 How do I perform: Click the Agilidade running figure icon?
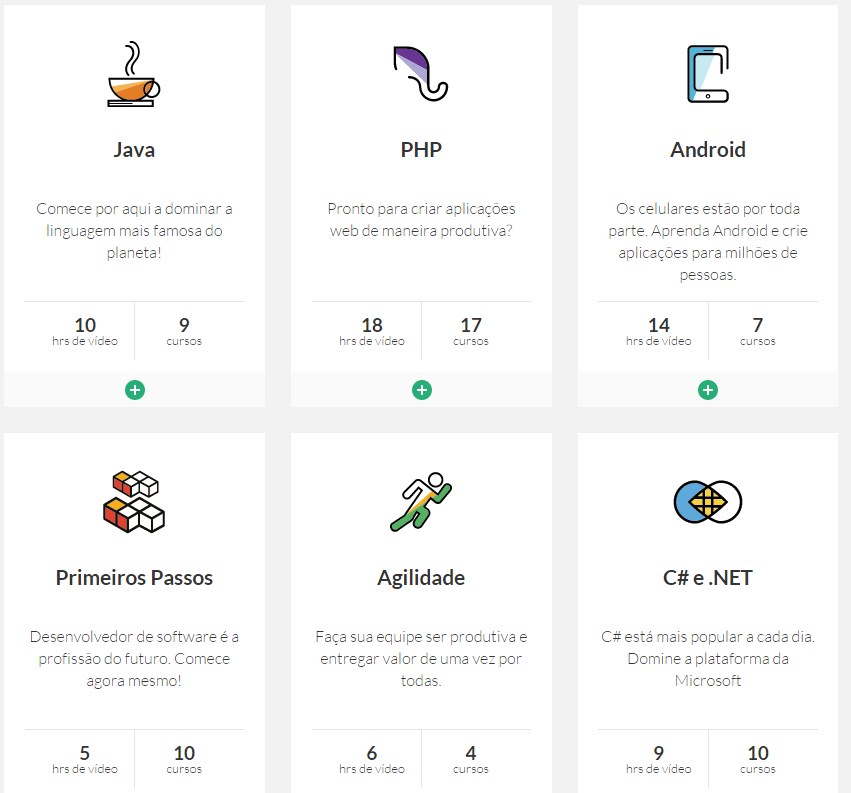coord(421,502)
